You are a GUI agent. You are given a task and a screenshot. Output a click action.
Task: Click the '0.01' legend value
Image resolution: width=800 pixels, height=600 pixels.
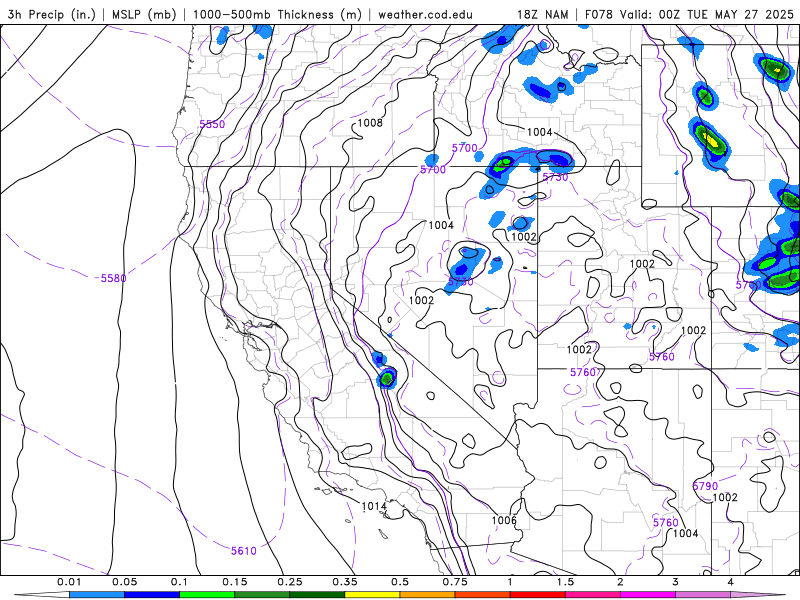(x=69, y=582)
